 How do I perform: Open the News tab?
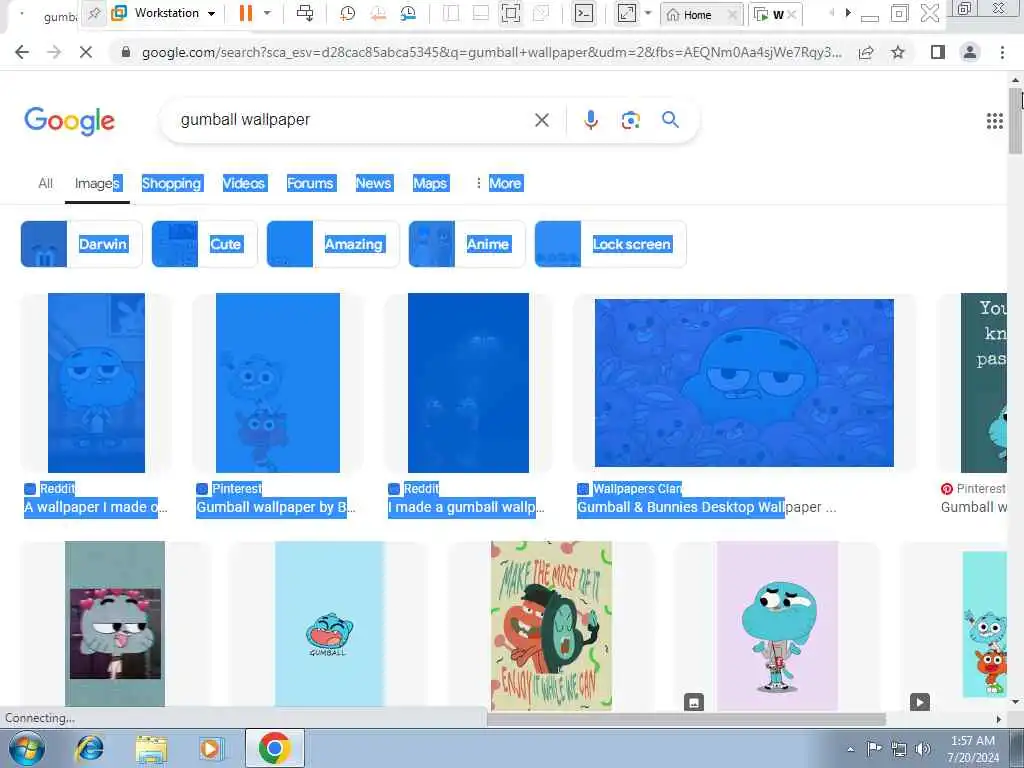(373, 184)
